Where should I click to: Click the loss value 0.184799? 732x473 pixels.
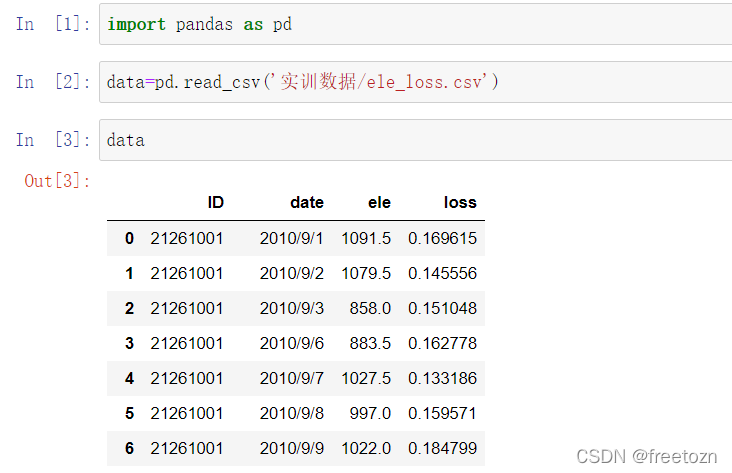click(443, 448)
